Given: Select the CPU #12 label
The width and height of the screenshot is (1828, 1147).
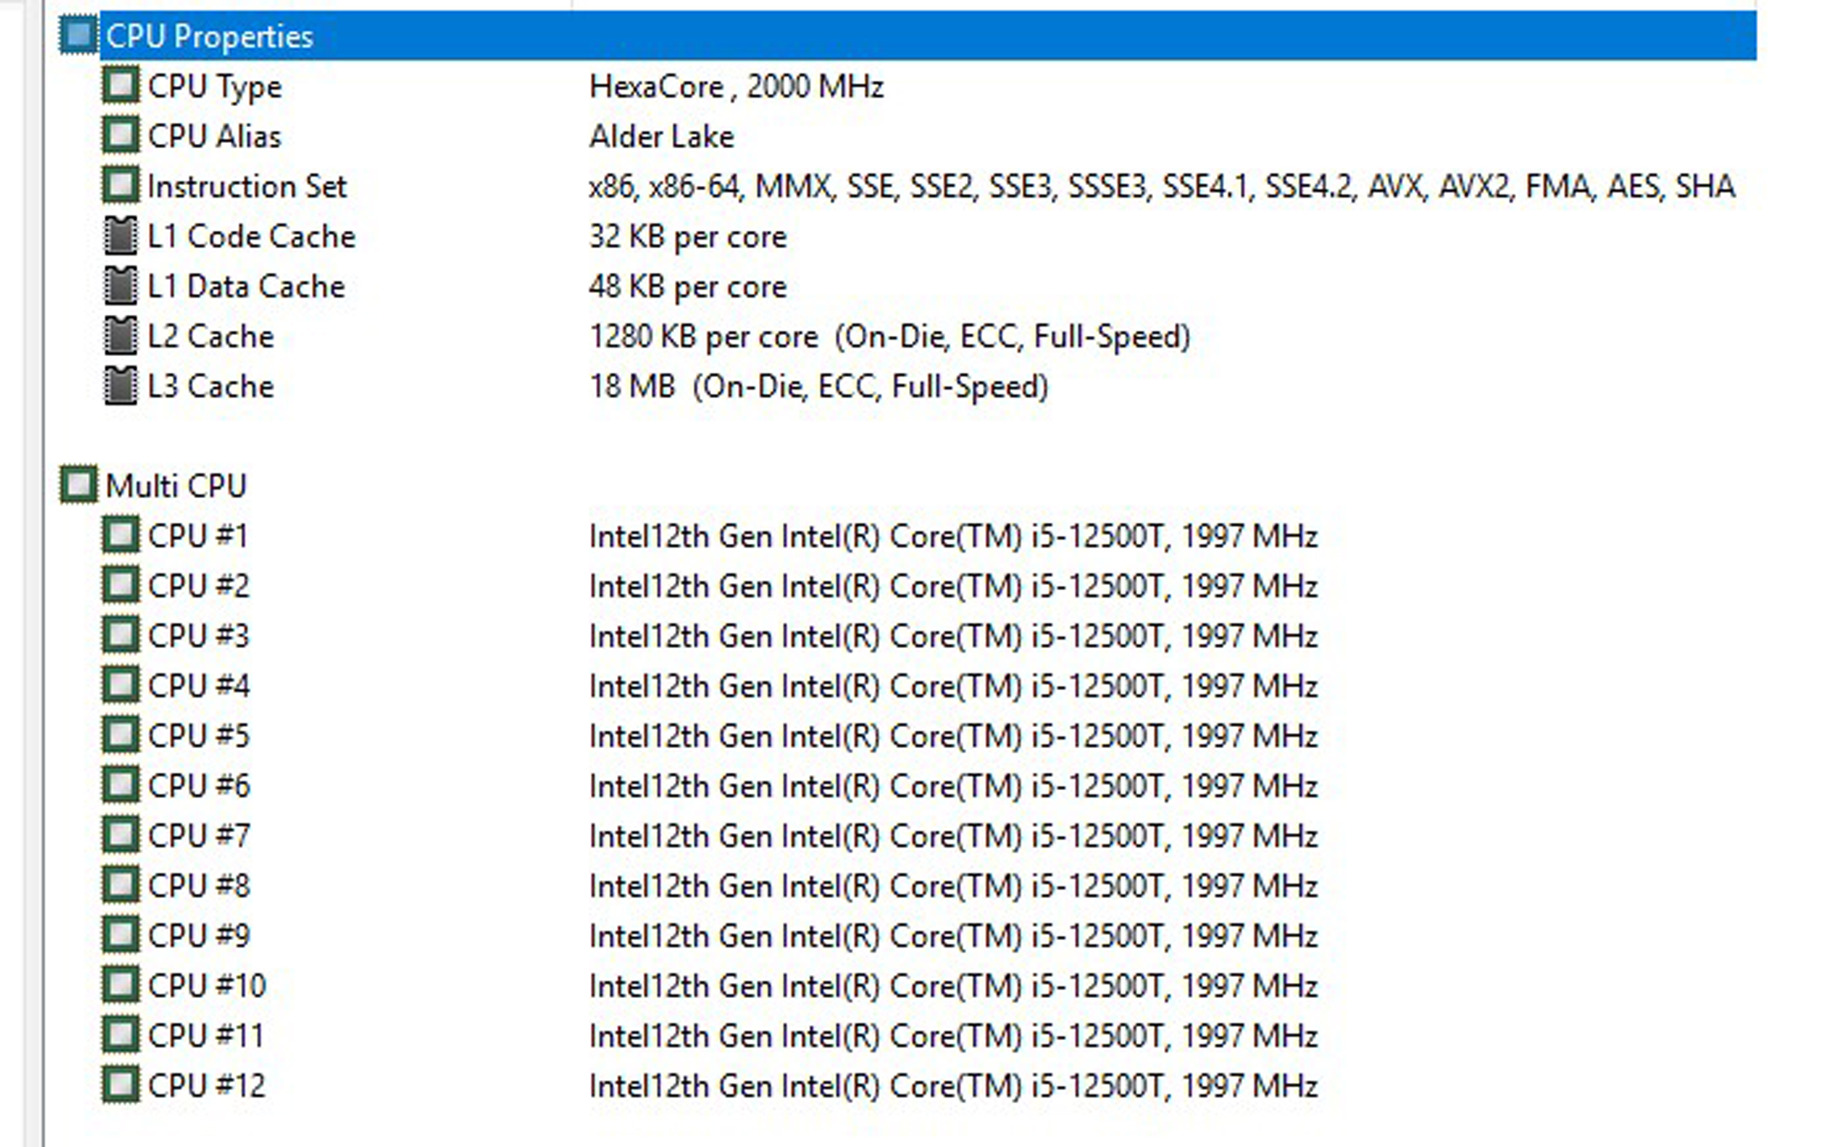Looking at the screenshot, I should [x=207, y=1086].
